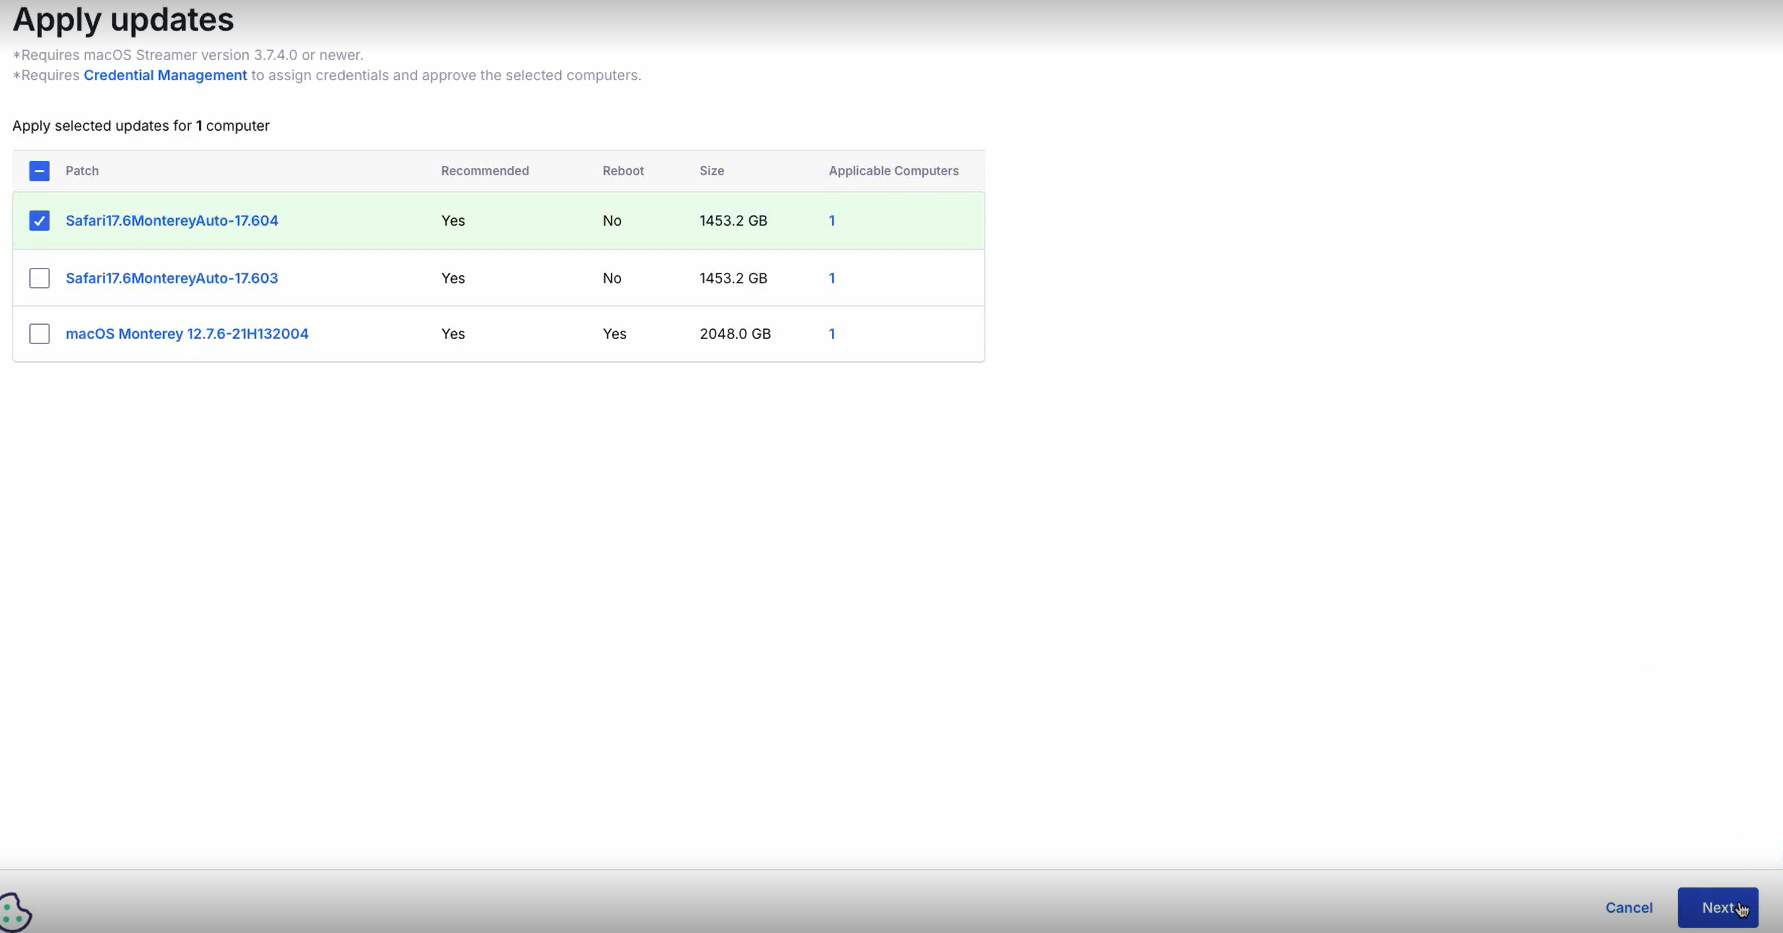Select Recommended Yes cell for Safari 17.604

coord(453,221)
